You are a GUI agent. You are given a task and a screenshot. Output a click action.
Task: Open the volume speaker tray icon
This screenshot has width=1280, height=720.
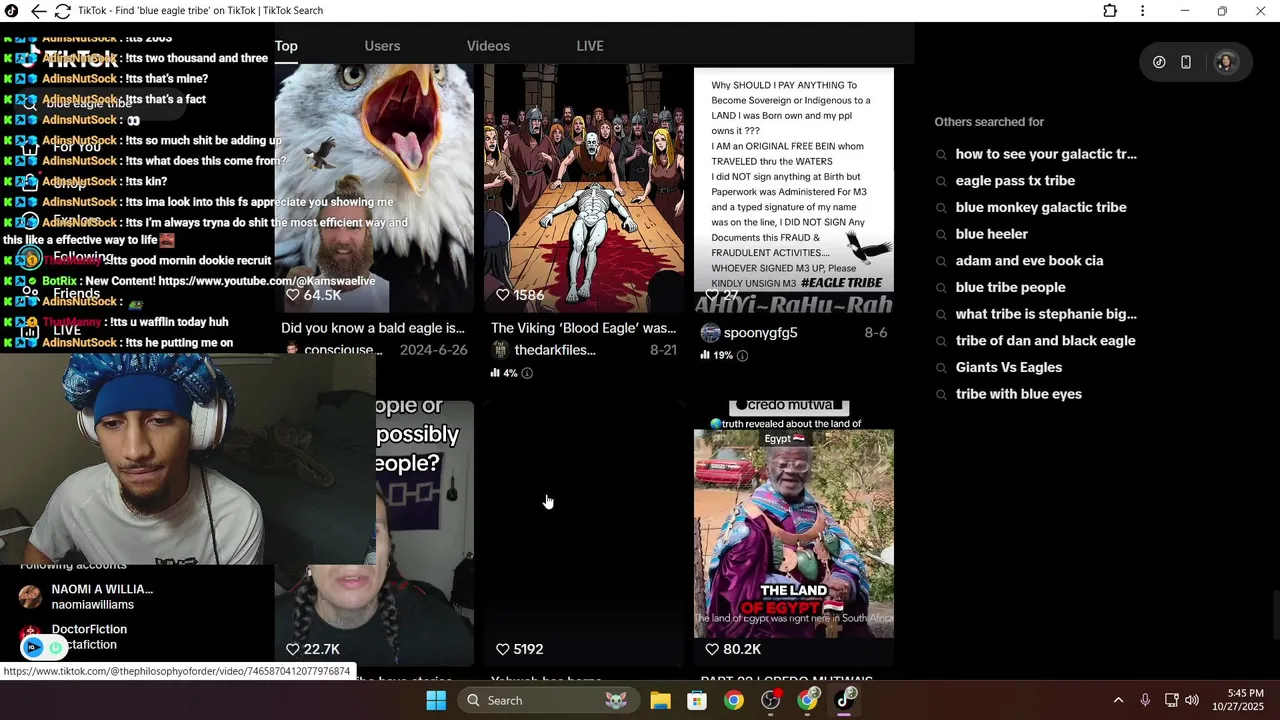1192,700
